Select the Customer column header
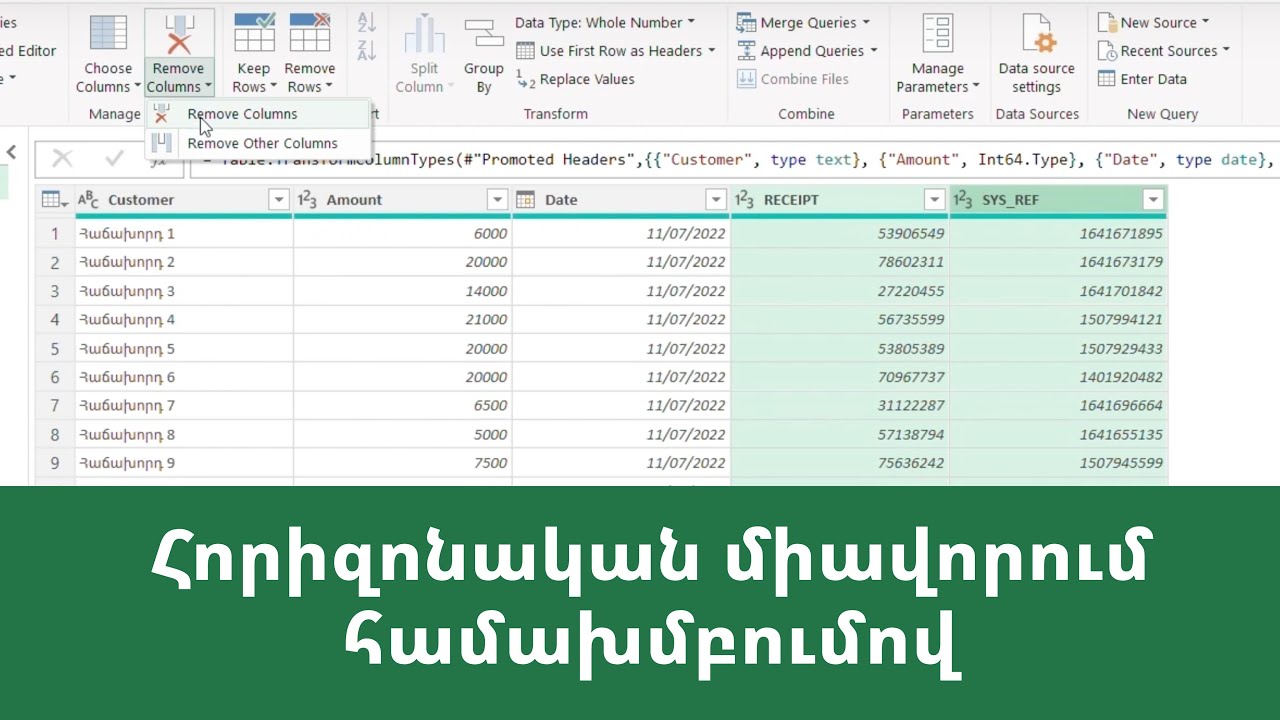The image size is (1280, 720). point(185,200)
